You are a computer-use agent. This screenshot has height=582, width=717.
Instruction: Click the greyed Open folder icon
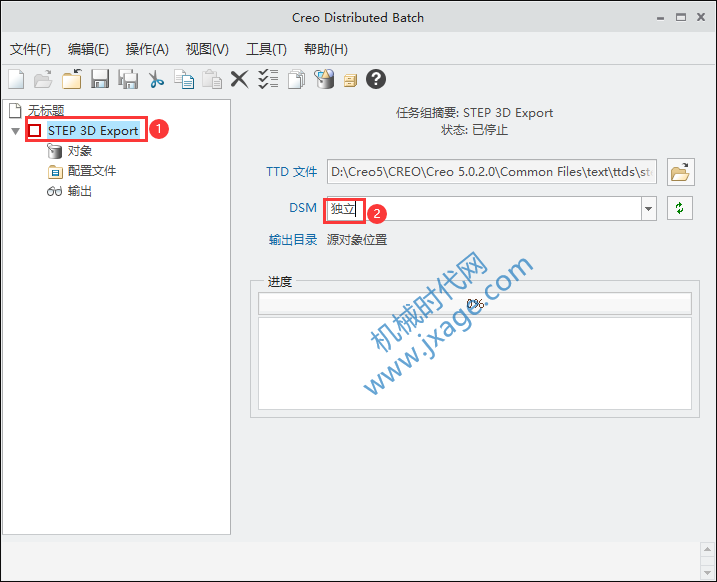(x=43, y=80)
